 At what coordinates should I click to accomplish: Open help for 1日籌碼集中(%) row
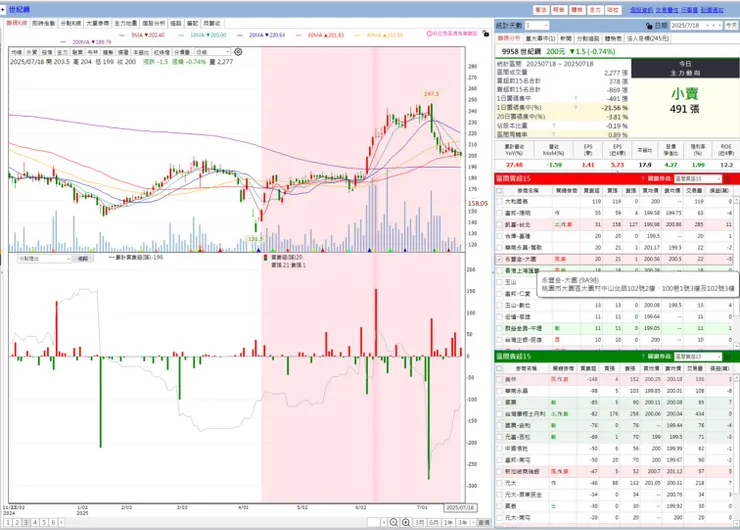[575, 108]
